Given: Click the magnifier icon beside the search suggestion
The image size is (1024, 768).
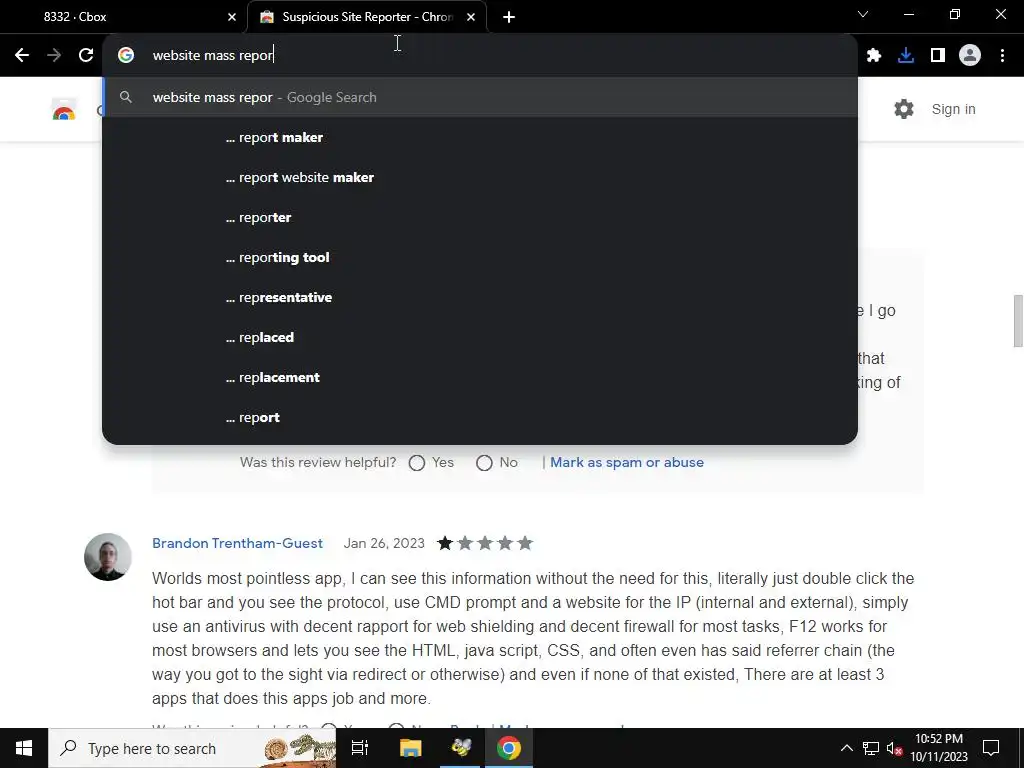Looking at the screenshot, I should 126,97.
